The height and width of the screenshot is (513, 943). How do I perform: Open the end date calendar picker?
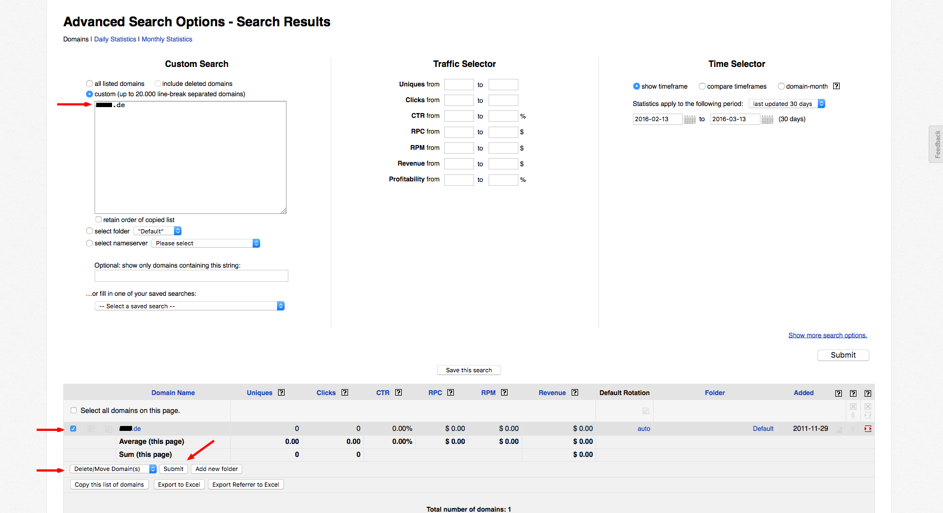(x=767, y=119)
